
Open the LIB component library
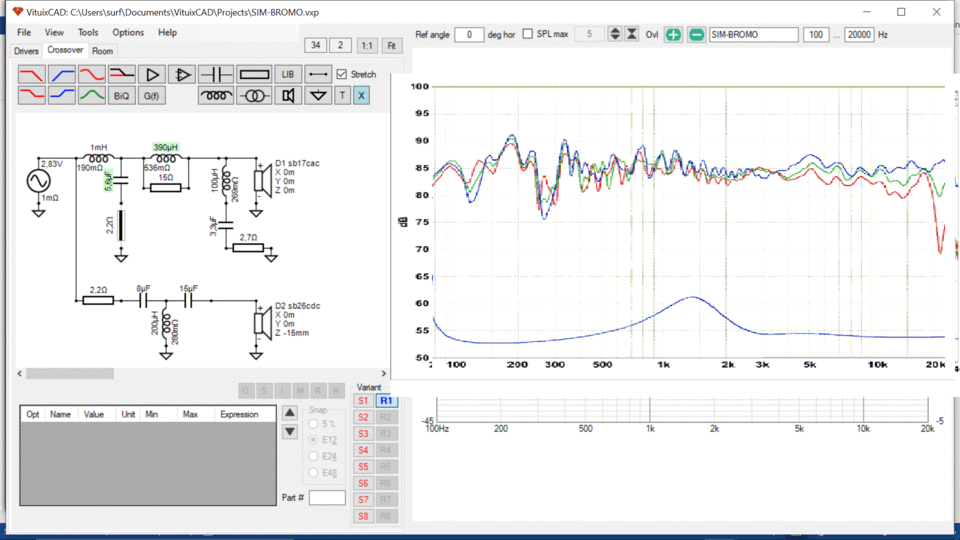288,75
